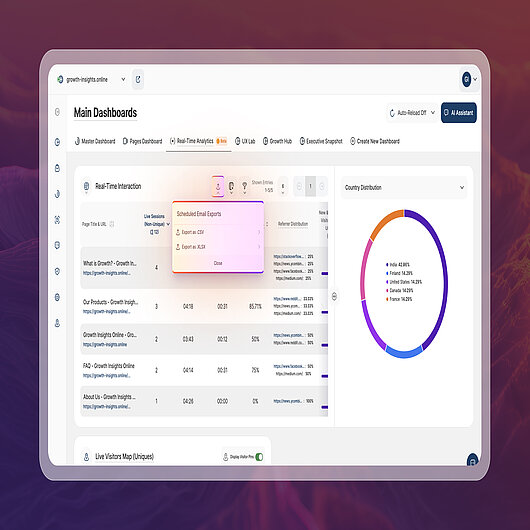Go to next page of entries
Viewport: 530px width, 530px height.
coord(322,186)
